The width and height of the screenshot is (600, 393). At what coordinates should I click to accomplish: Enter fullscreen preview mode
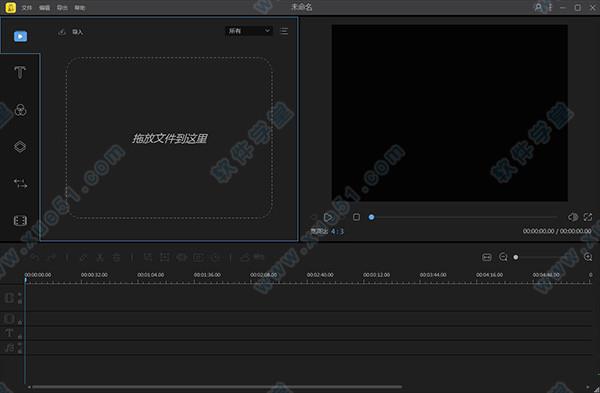click(x=588, y=217)
